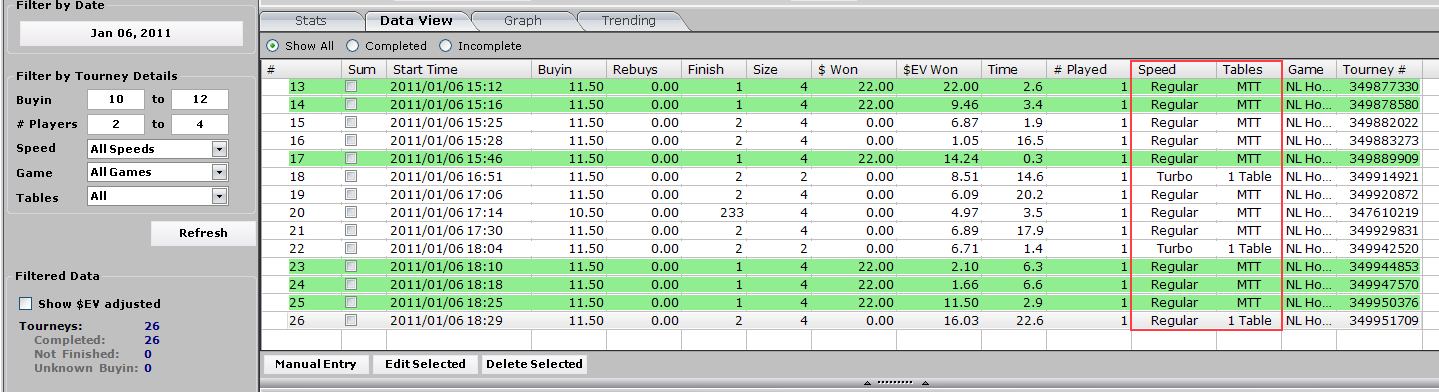This screenshot has width=1439, height=392.
Task: Click the collapse handle below the table
Action: (896, 383)
